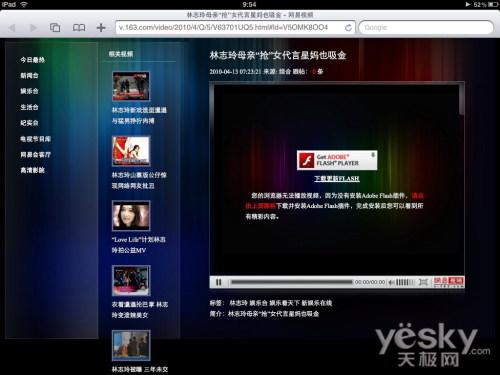Click the 林志玲 tag below the player
500x375 pixels.
click(x=238, y=303)
